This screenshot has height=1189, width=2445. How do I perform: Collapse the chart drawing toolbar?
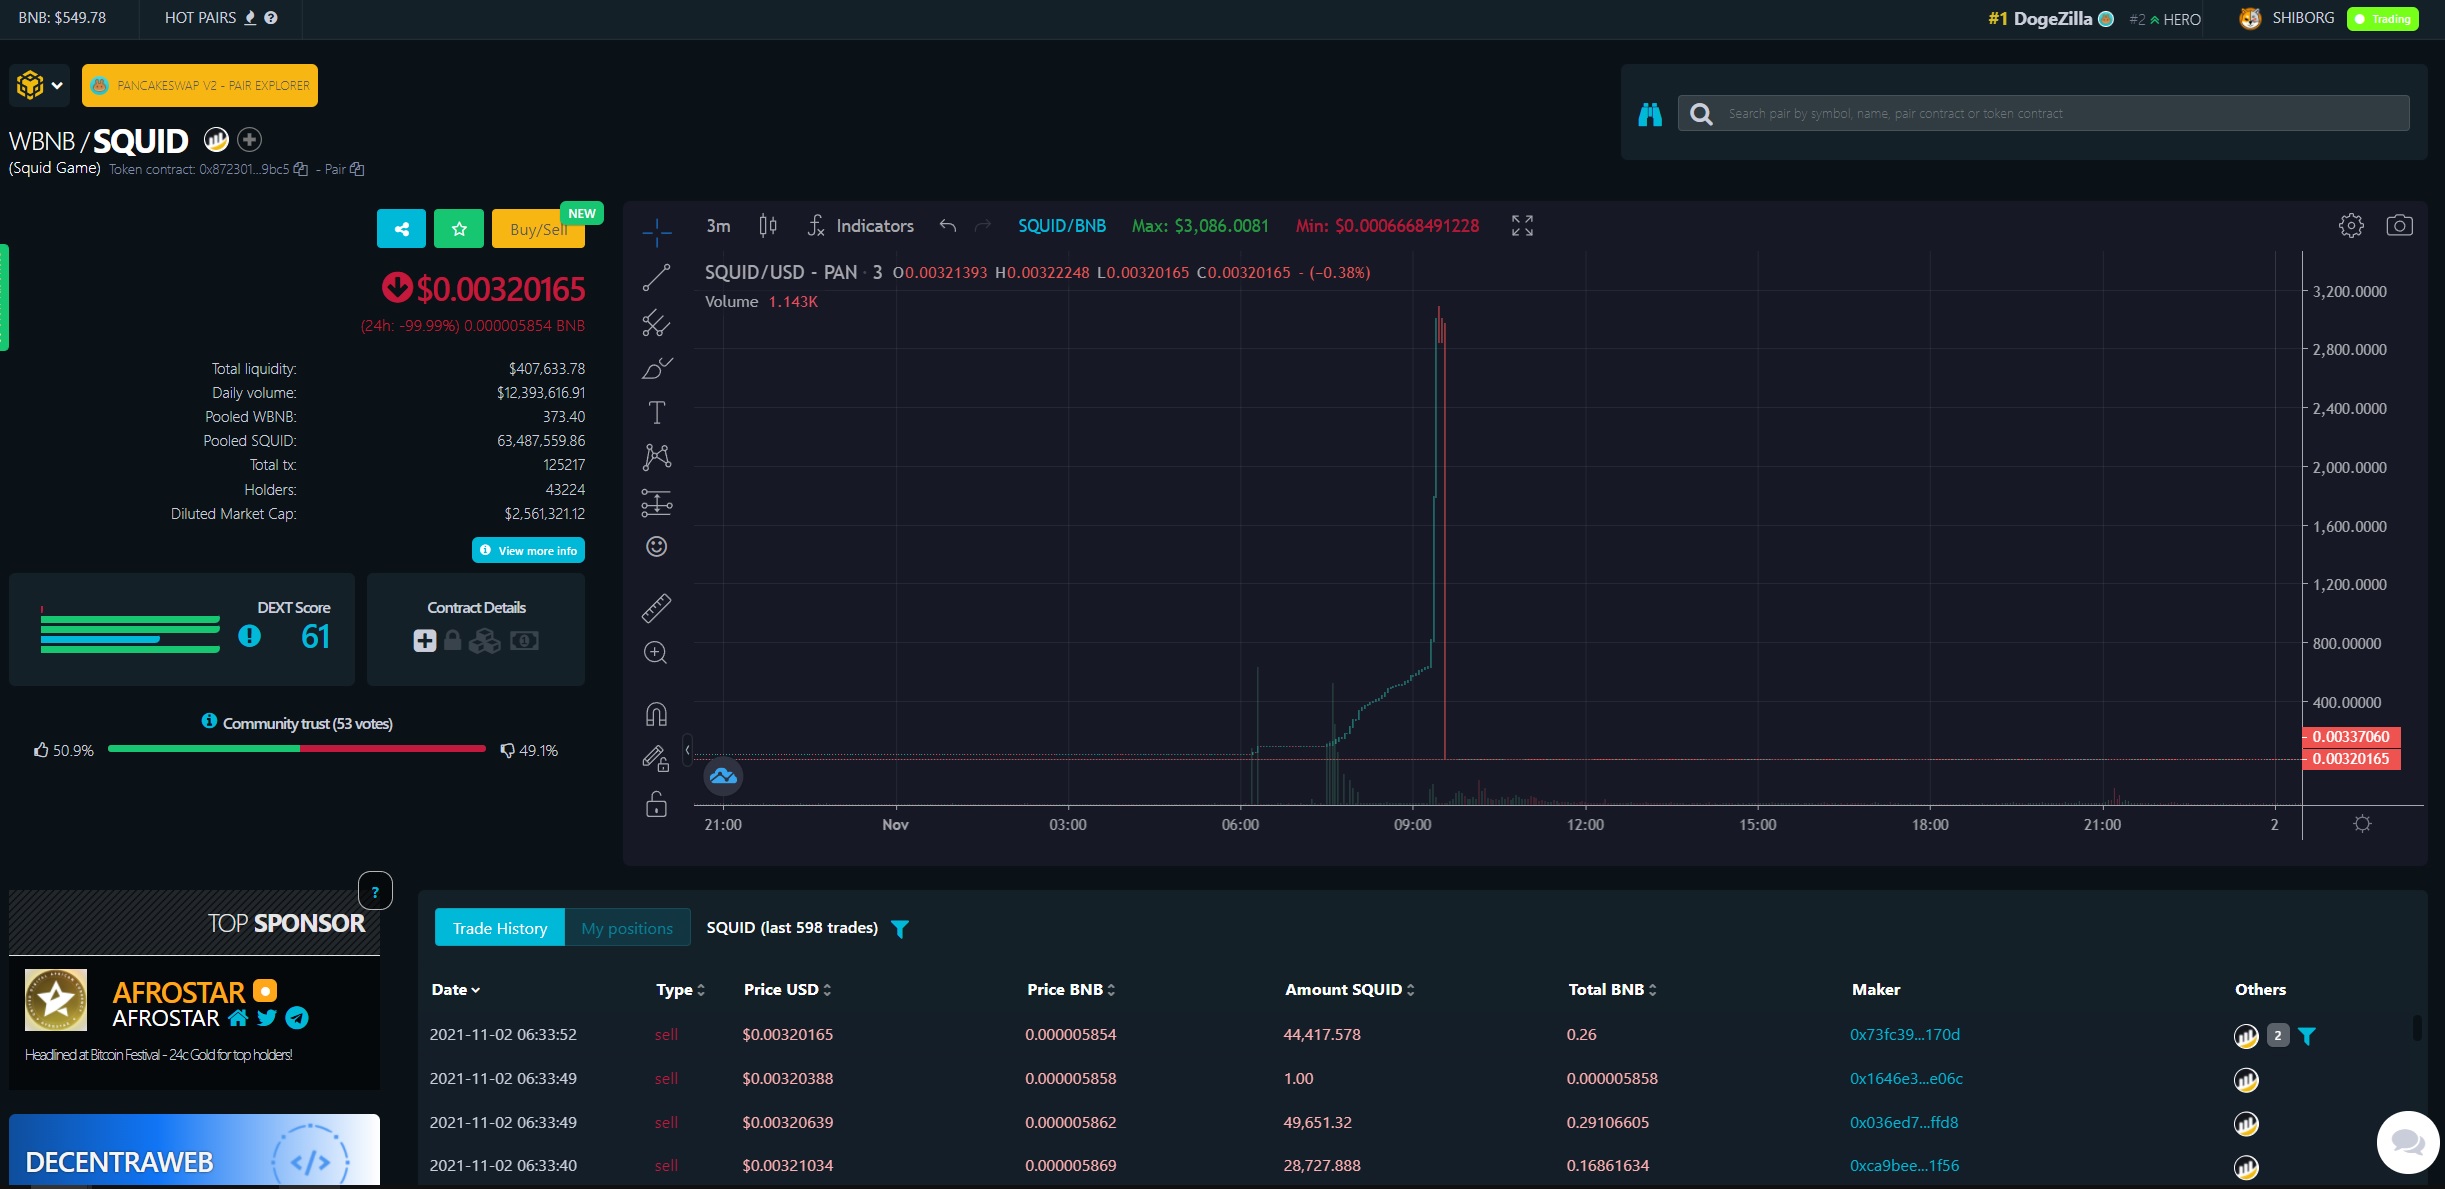click(x=687, y=750)
